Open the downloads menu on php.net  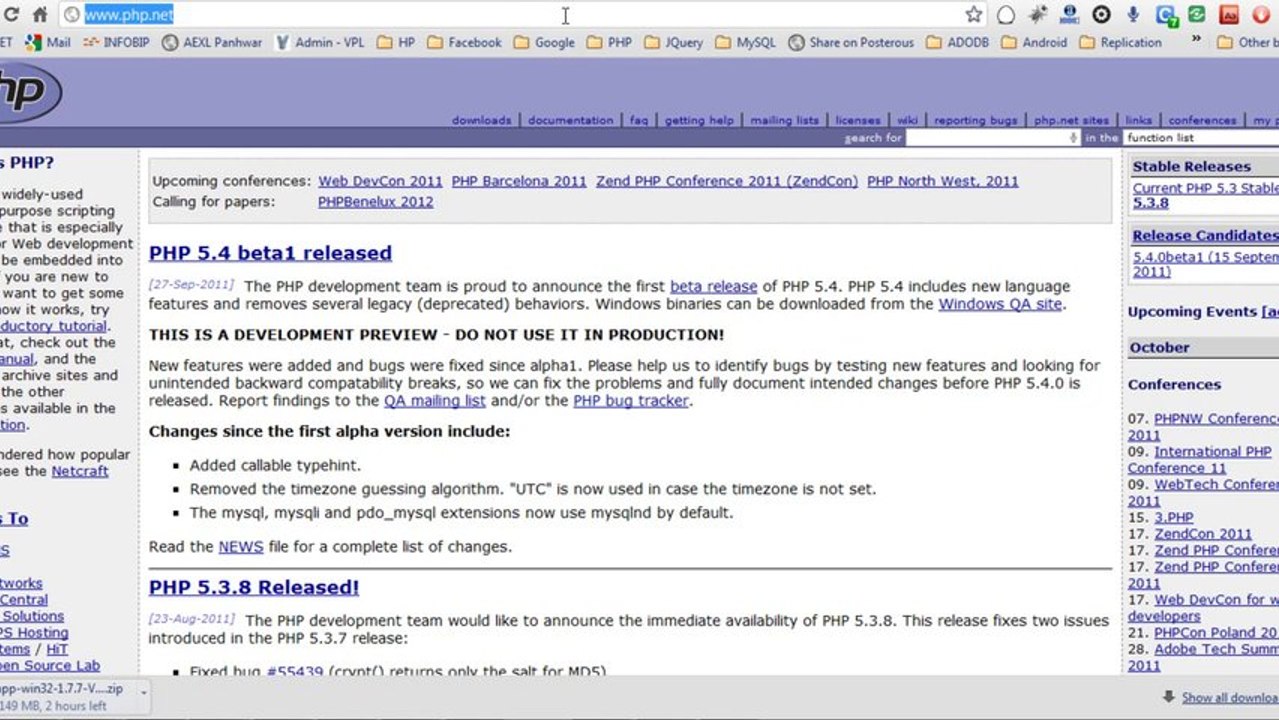(x=481, y=120)
